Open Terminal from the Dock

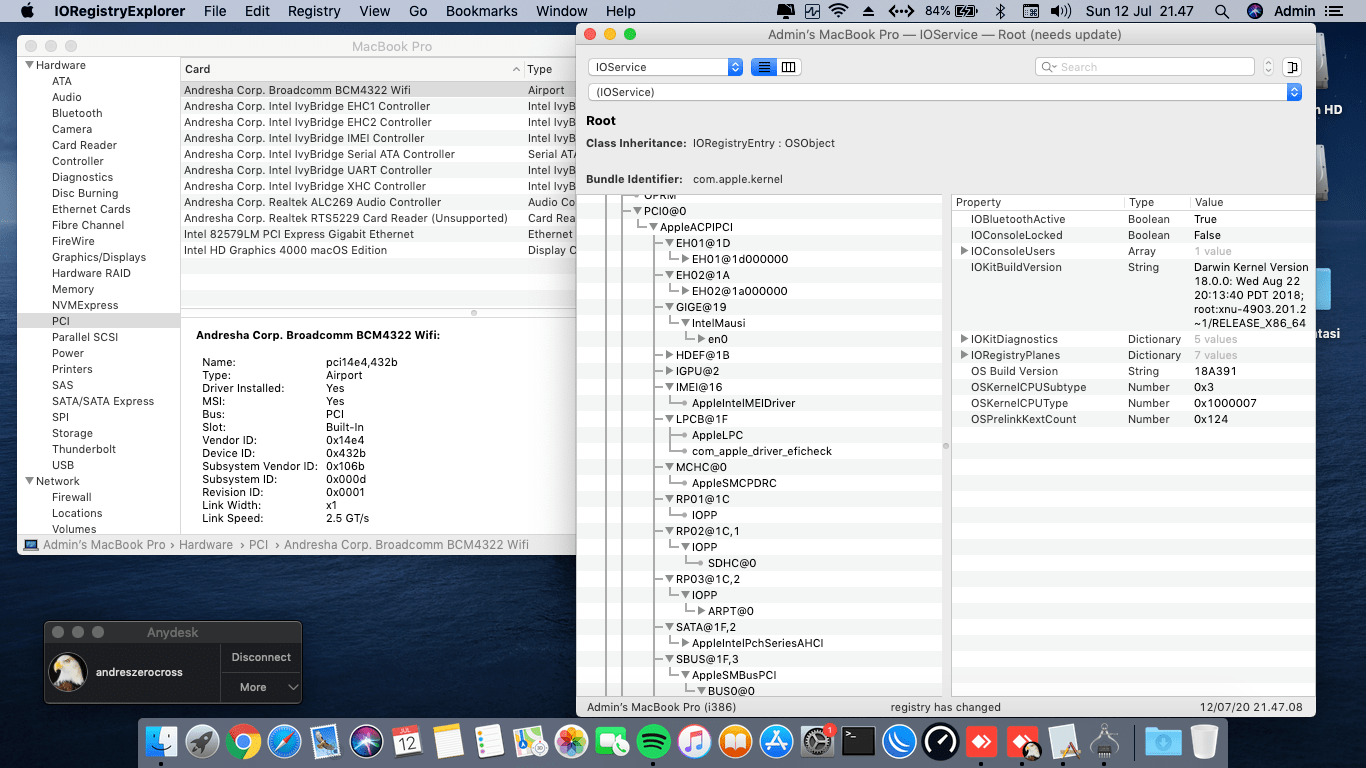tap(858, 742)
